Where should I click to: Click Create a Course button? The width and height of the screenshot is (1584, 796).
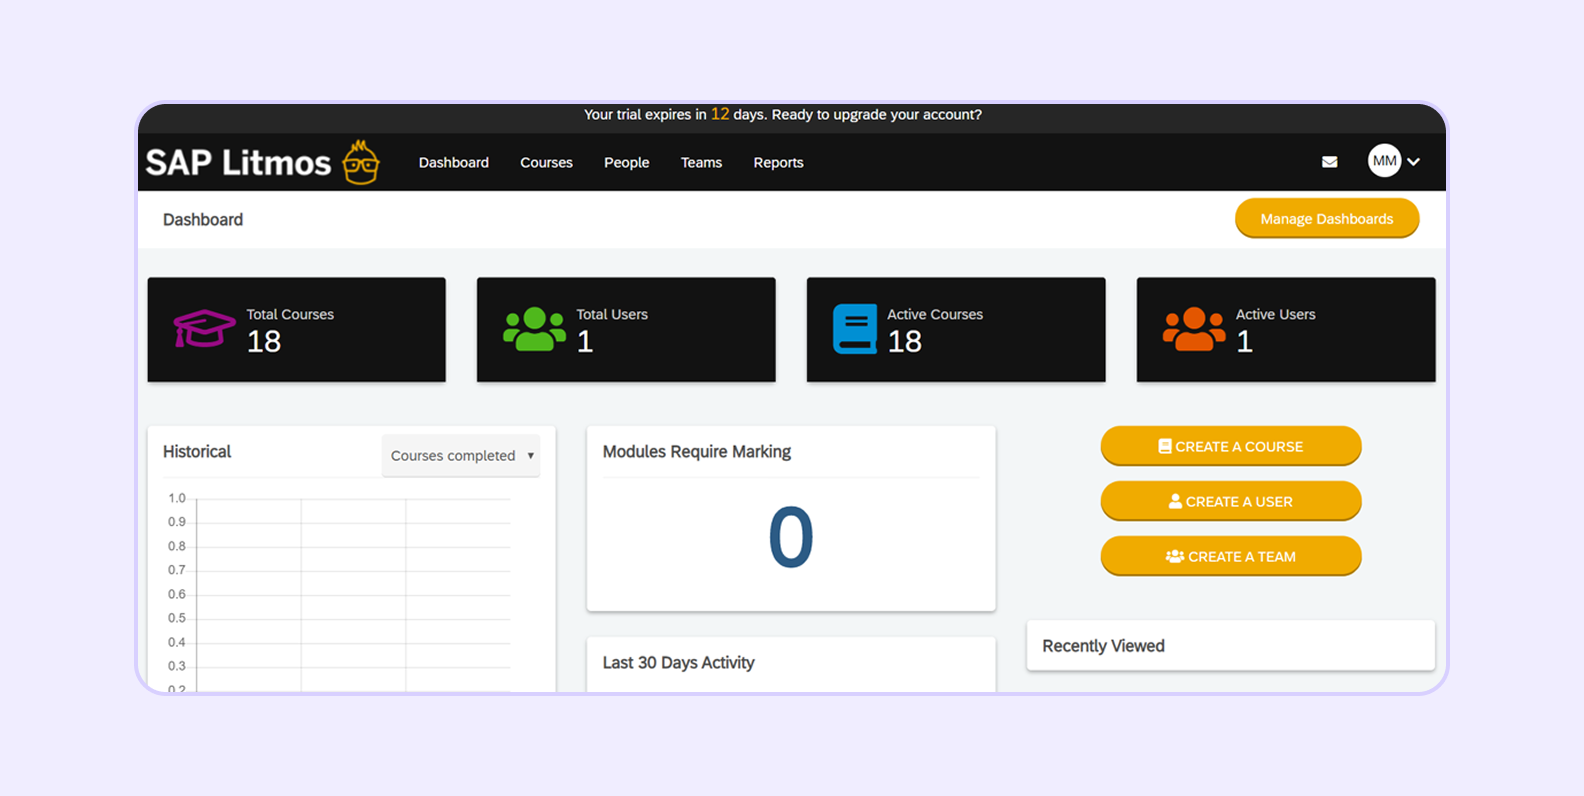coord(1231,446)
